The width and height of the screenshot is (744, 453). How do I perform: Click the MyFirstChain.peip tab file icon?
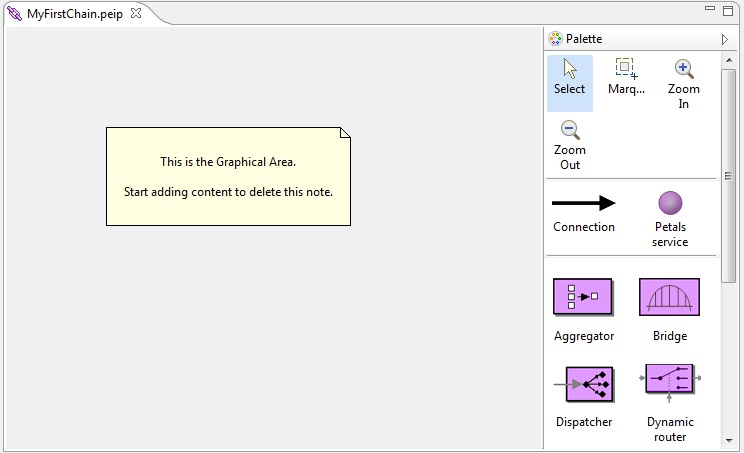pyautogui.click(x=14, y=13)
